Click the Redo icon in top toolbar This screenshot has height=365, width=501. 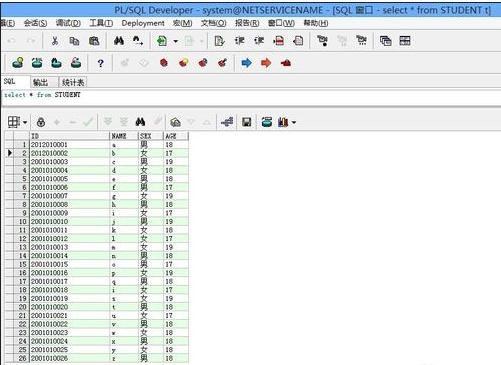pos(31,41)
